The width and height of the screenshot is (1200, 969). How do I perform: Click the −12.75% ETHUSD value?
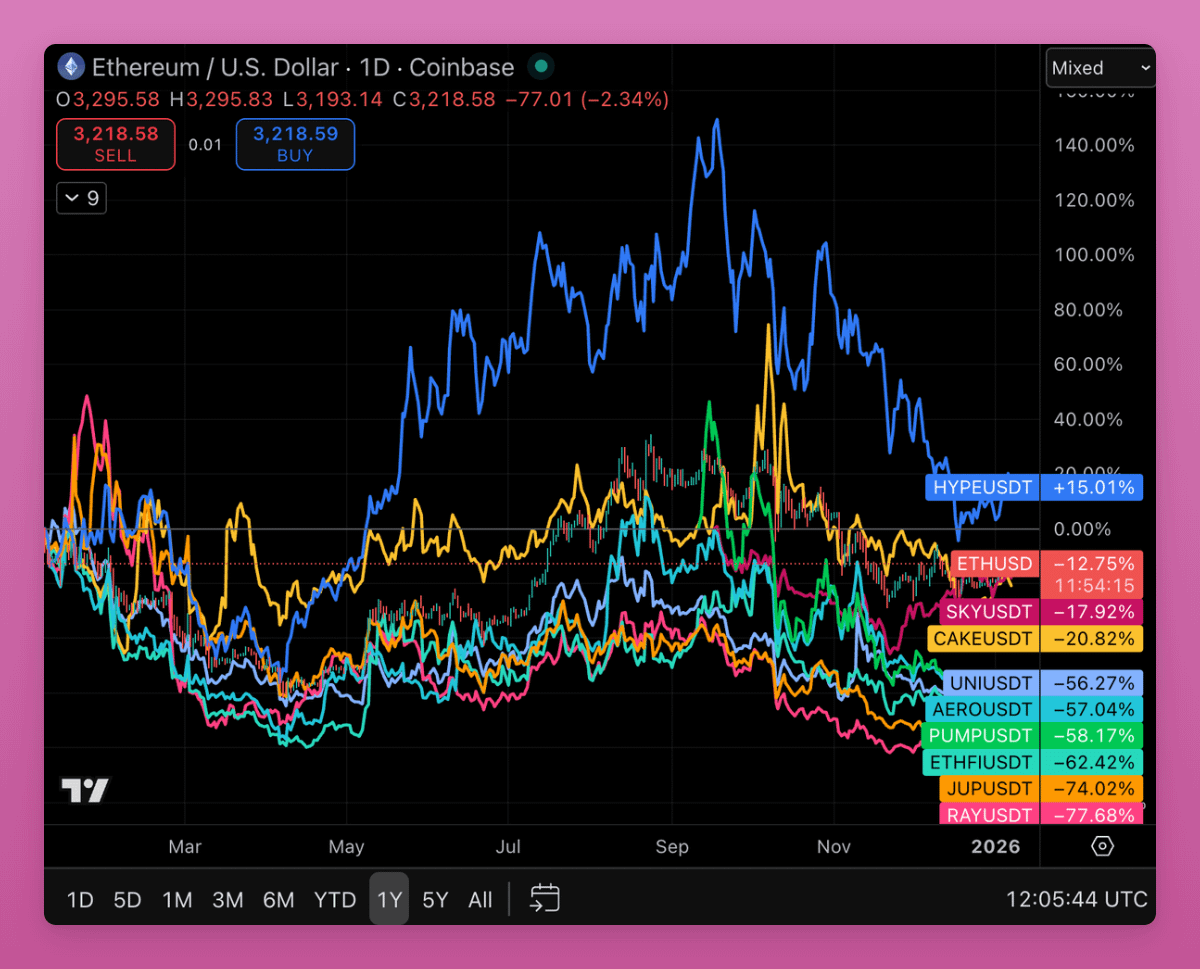coord(1094,563)
